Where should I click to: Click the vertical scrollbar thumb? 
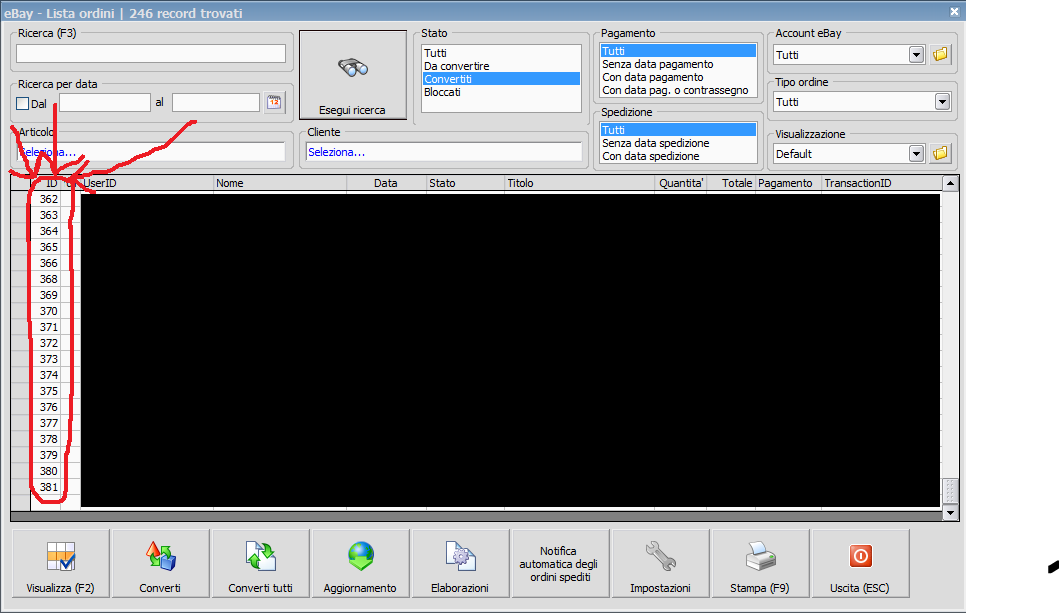(x=950, y=491)
